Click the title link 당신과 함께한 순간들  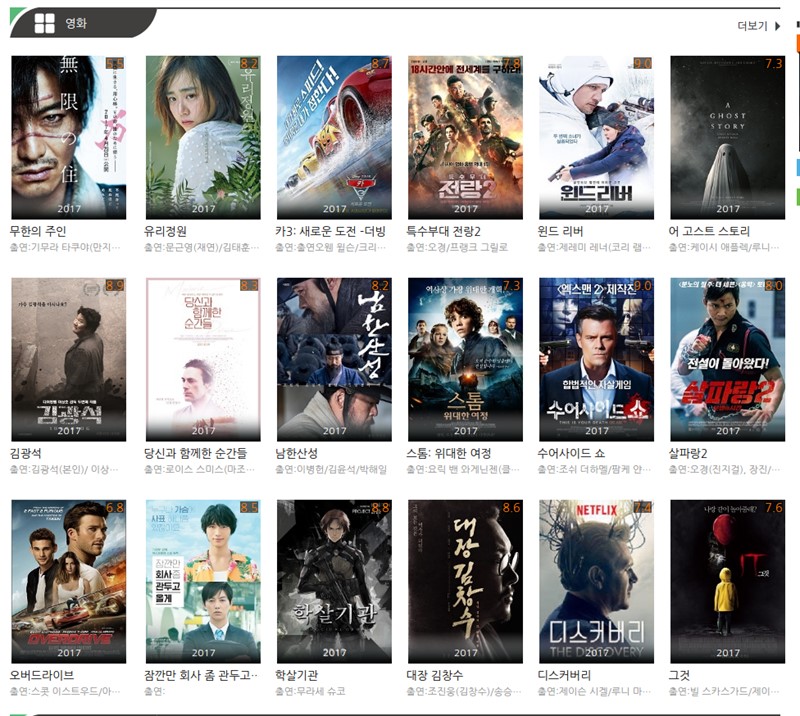[x=195, y=453]
